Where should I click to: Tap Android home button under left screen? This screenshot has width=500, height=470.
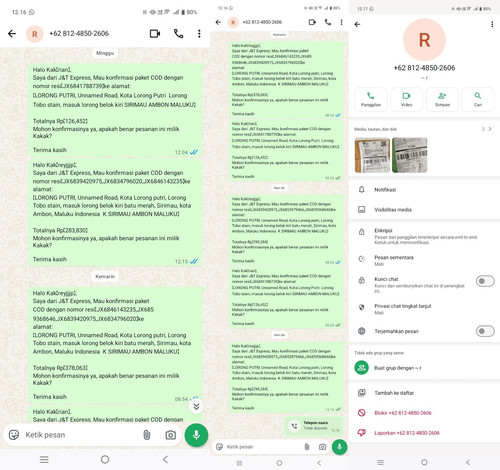pos(105,460)
